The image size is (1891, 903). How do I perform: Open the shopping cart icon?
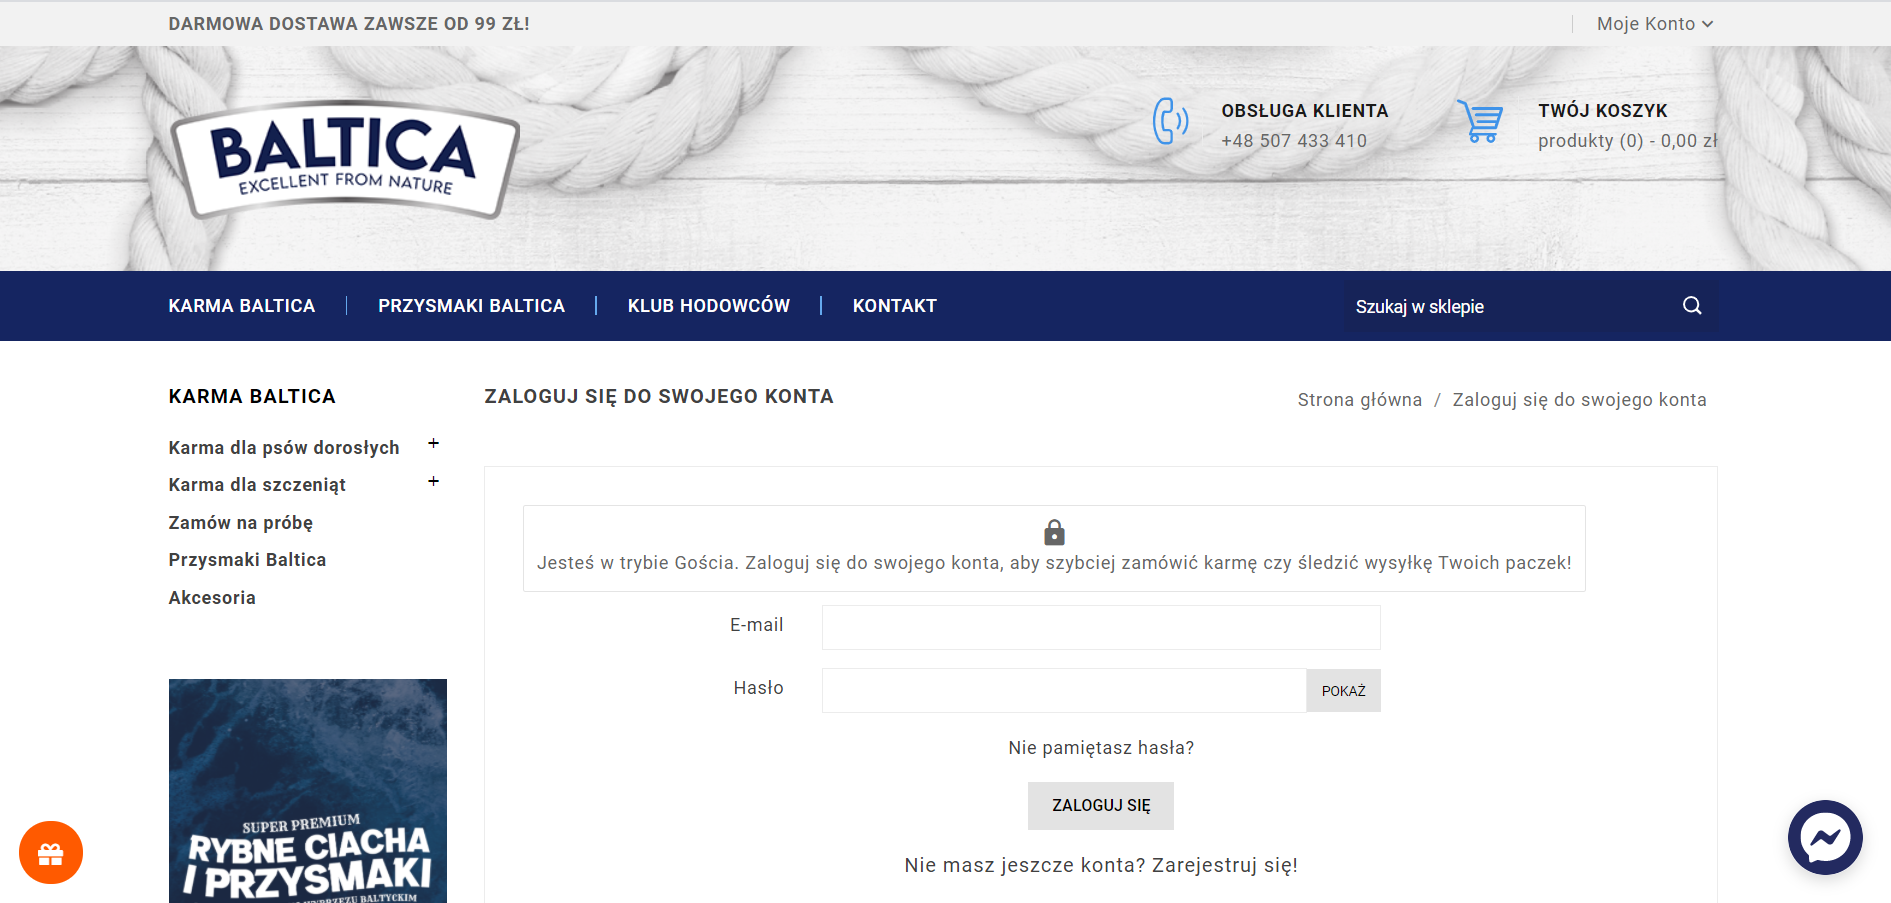[x=1480, y=121]
